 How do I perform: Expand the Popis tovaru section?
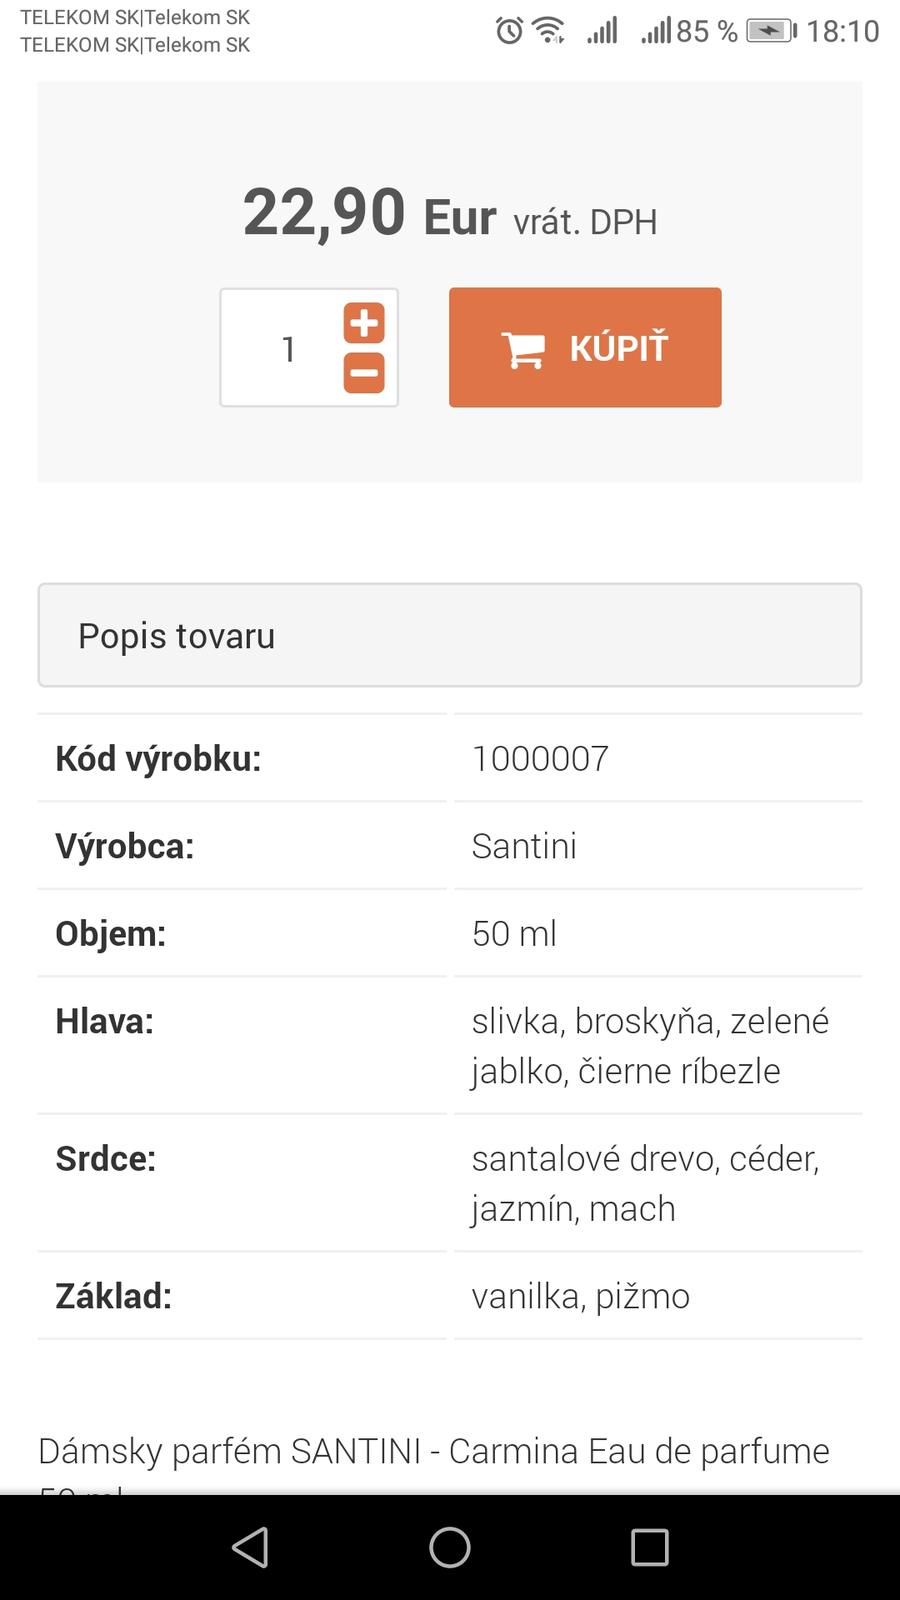[450, 636]
